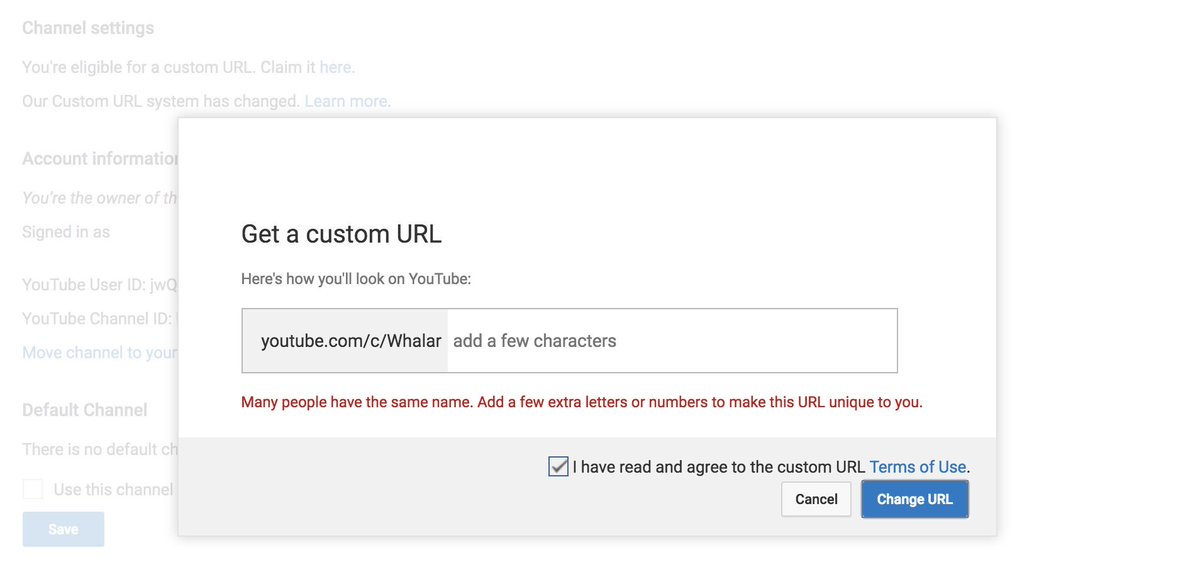Click the 'add a few characters' input field
This screenshot has height=577, width=1200.
(672, 341)
